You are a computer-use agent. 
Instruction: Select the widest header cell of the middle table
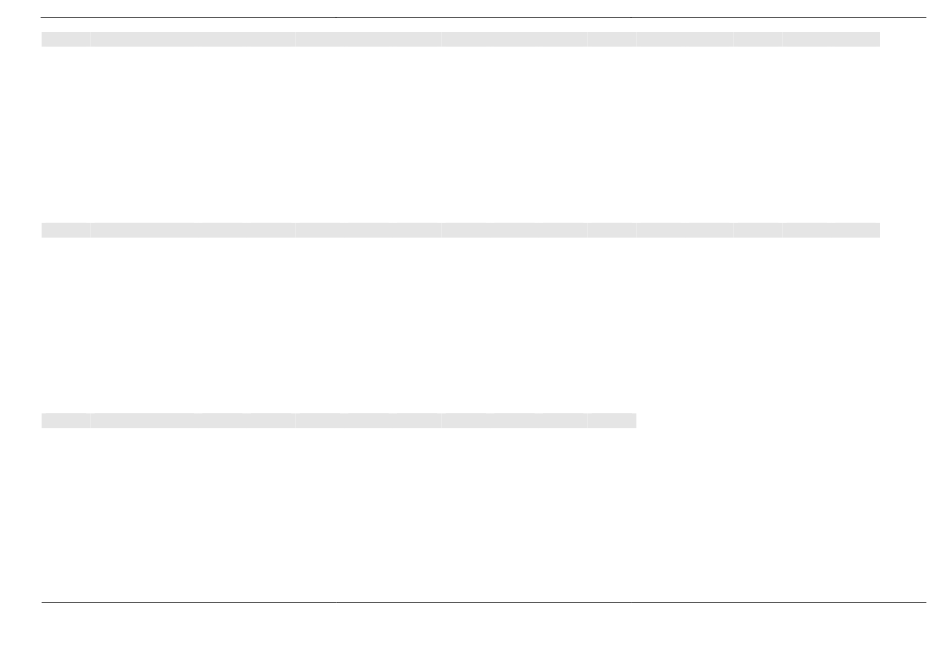[x=193, y=230]
